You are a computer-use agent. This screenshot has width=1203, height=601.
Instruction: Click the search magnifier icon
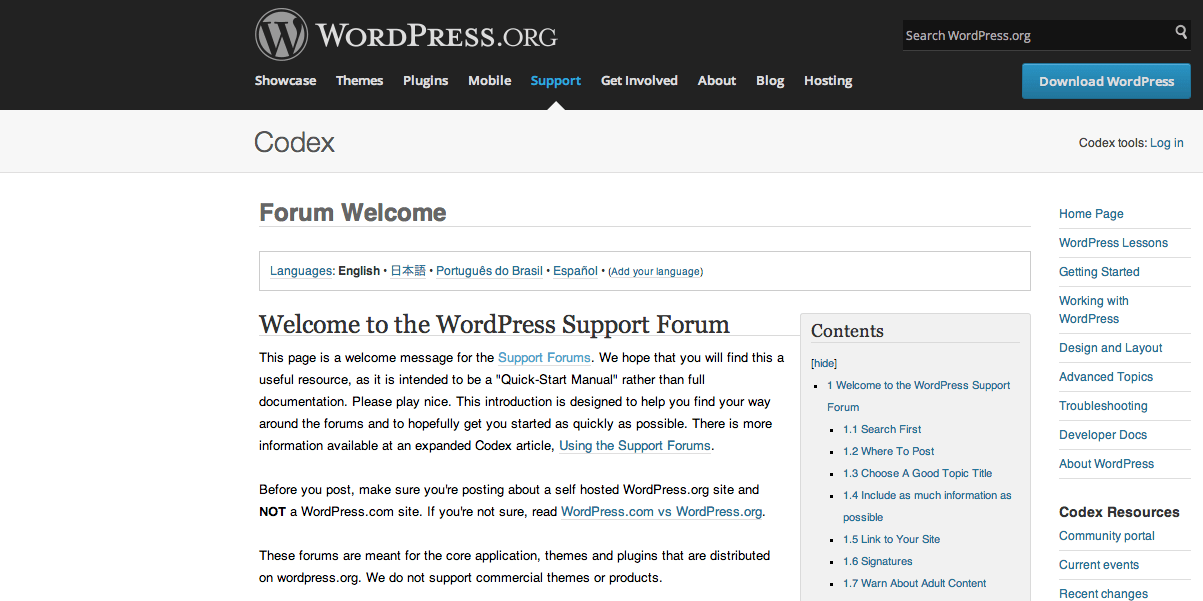1181,34
